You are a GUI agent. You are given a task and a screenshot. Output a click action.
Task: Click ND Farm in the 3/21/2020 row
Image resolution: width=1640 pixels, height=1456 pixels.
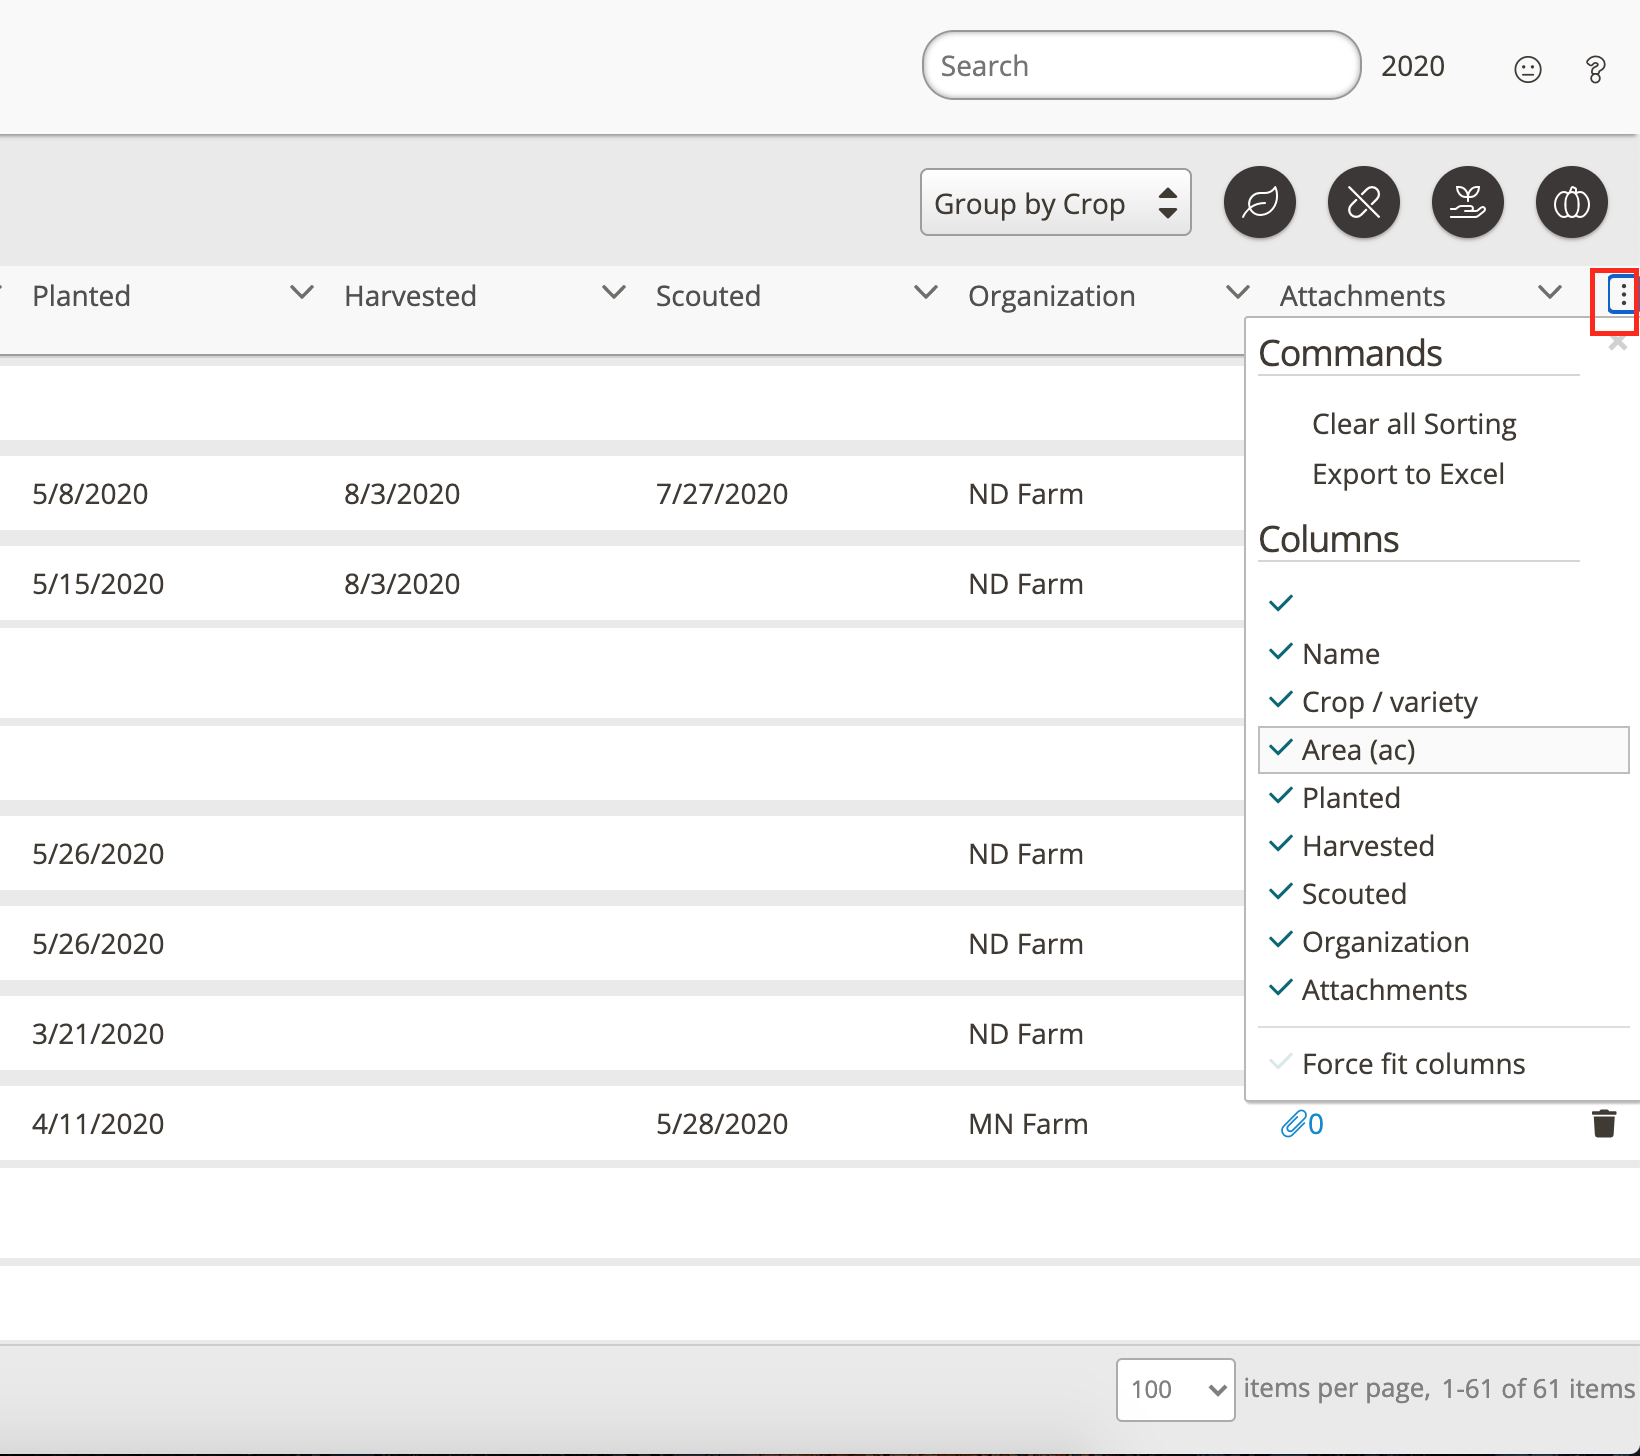[1026, 1034]
